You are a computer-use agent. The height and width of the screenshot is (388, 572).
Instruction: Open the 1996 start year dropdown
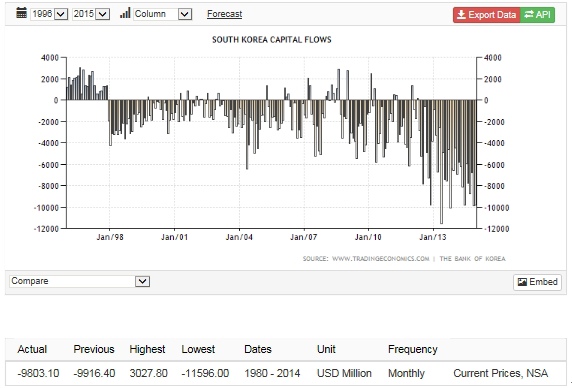(x=49, y=14)
